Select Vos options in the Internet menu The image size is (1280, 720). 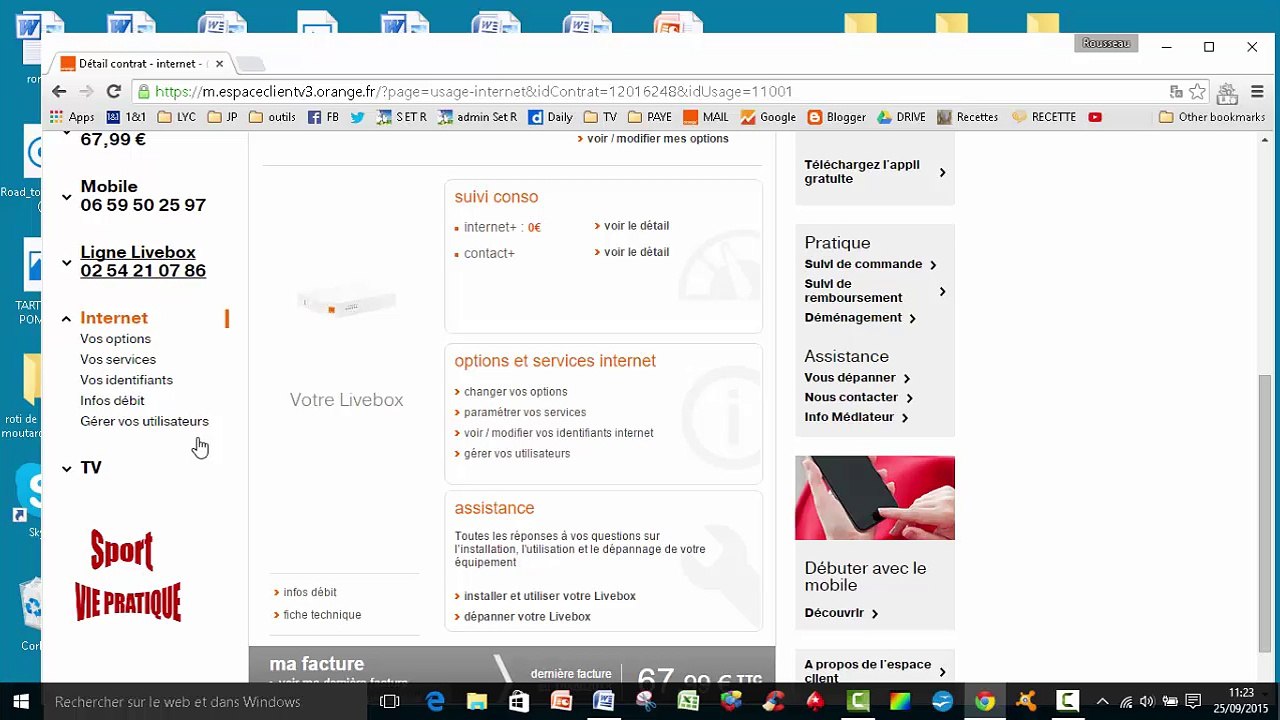point(116,339)
